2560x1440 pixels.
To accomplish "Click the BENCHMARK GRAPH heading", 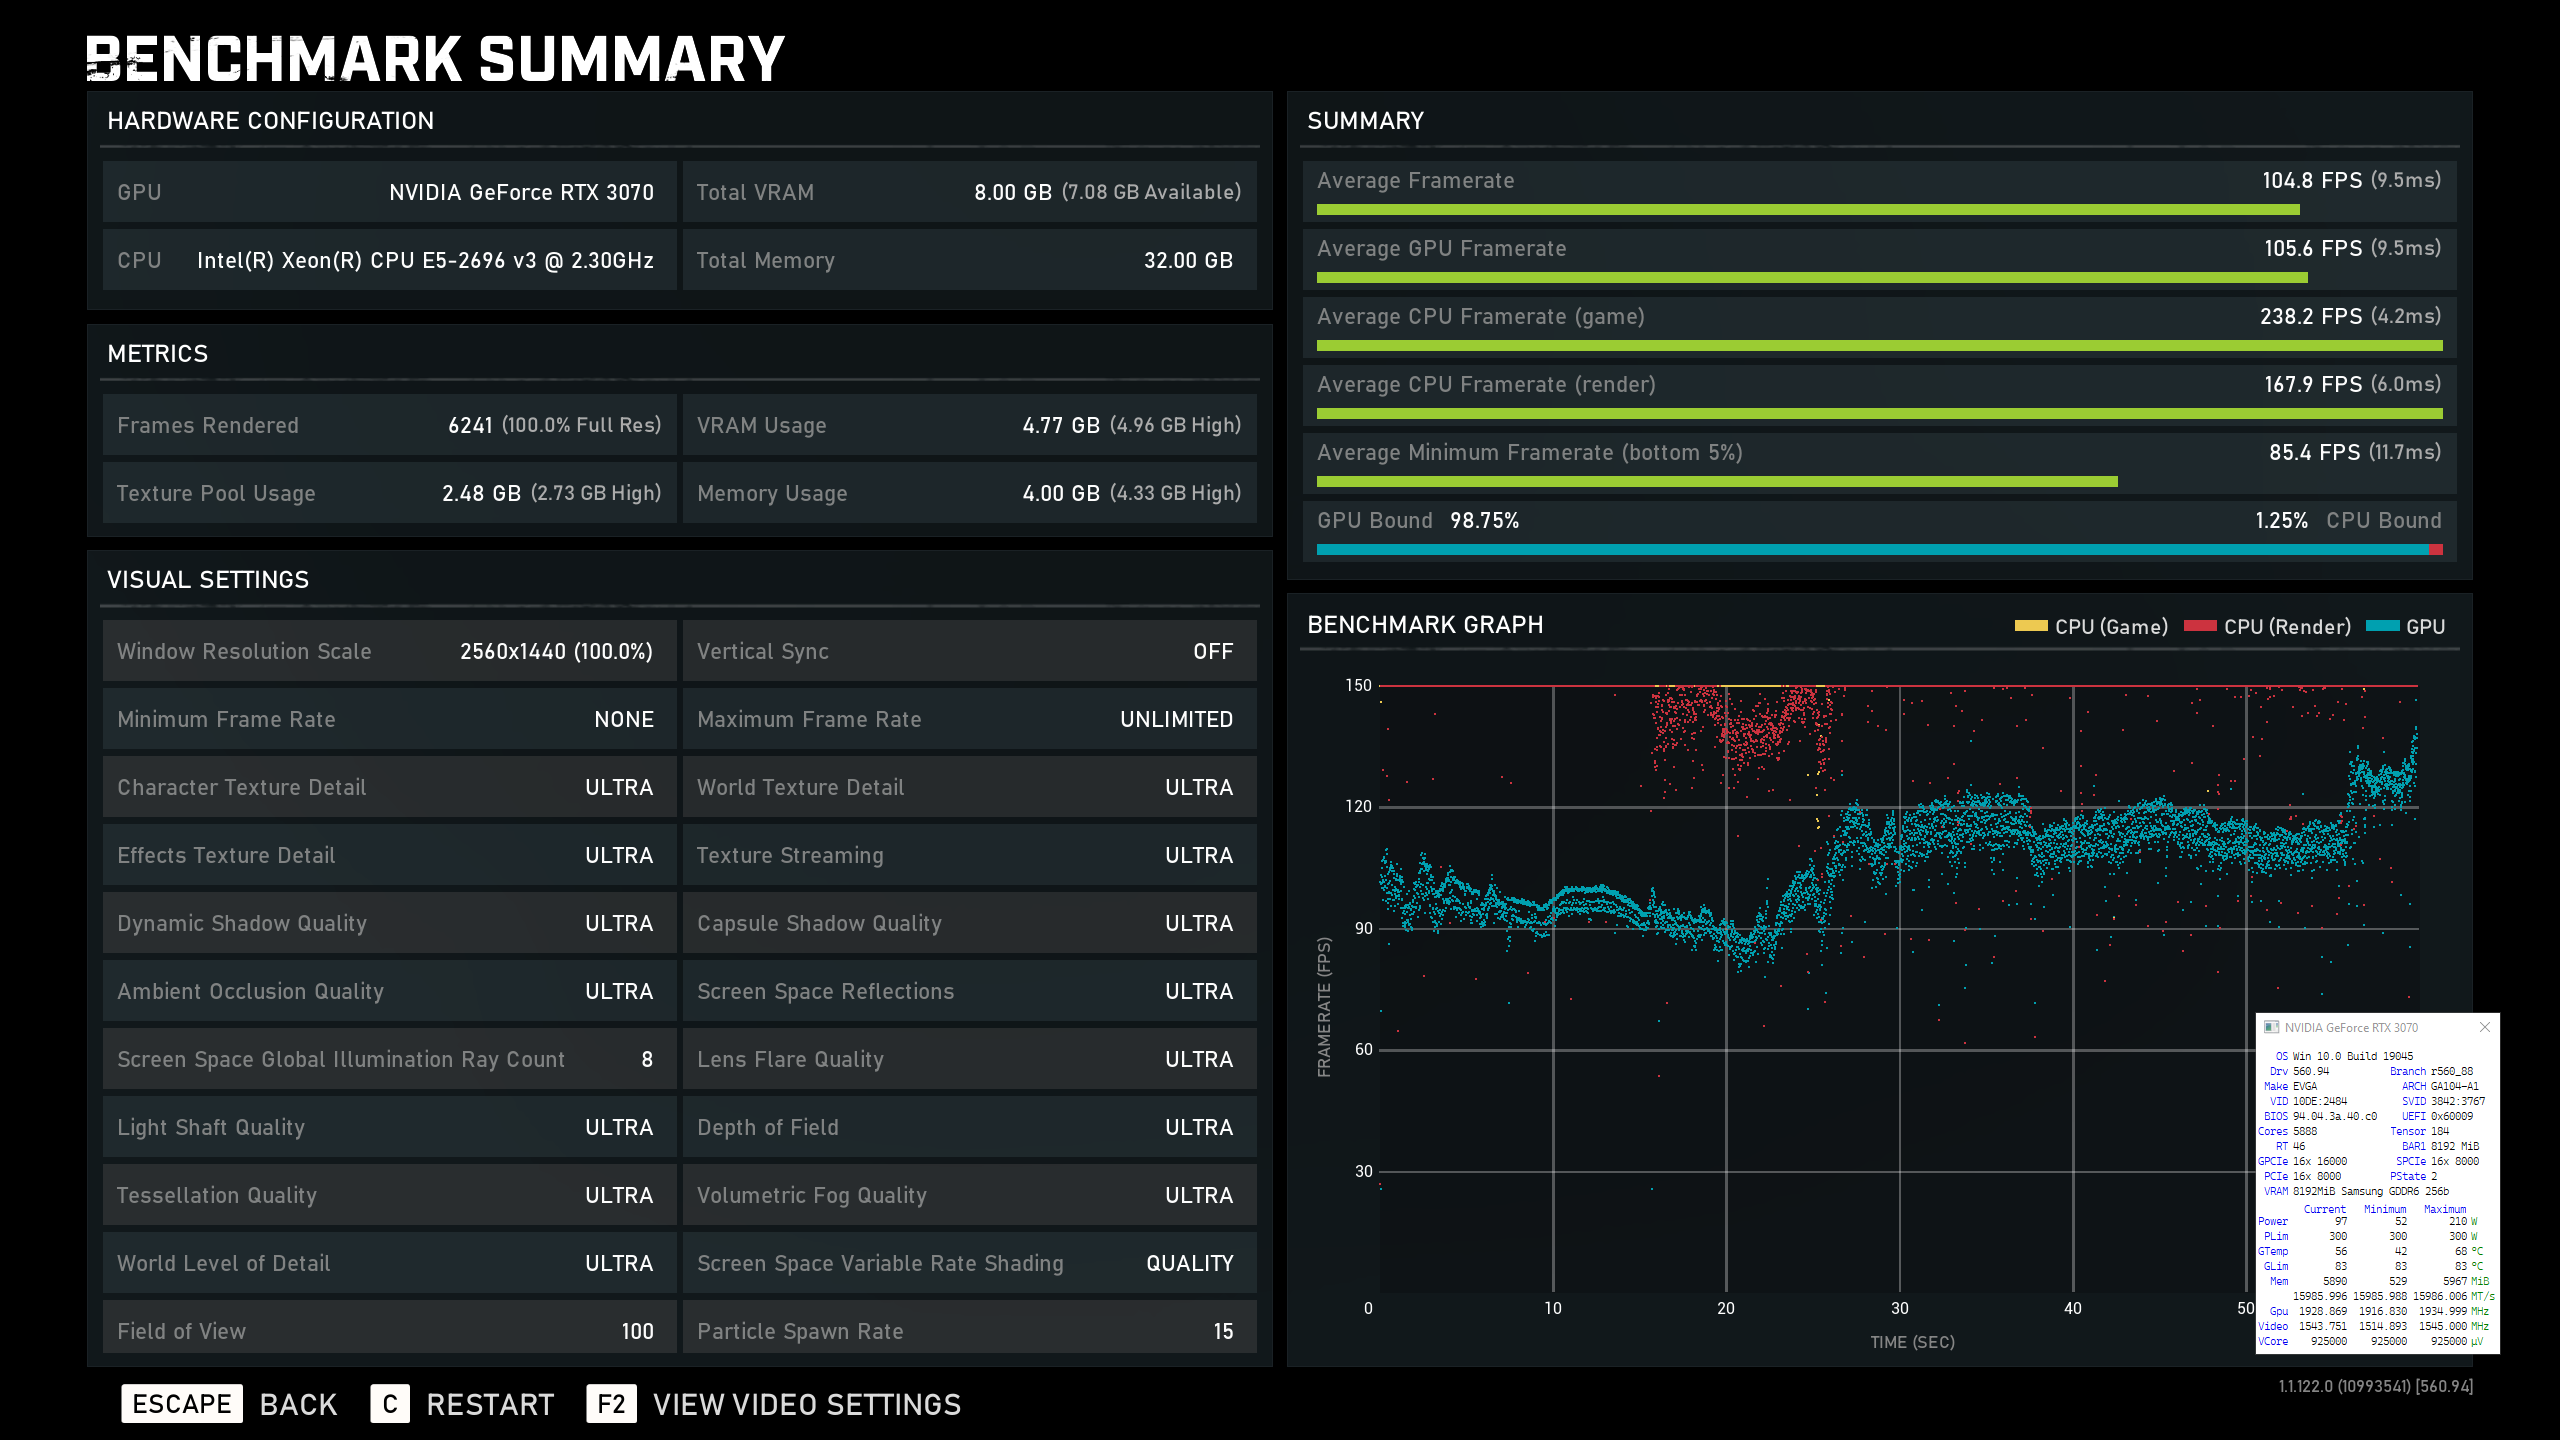I will [x=1425, y=625].
